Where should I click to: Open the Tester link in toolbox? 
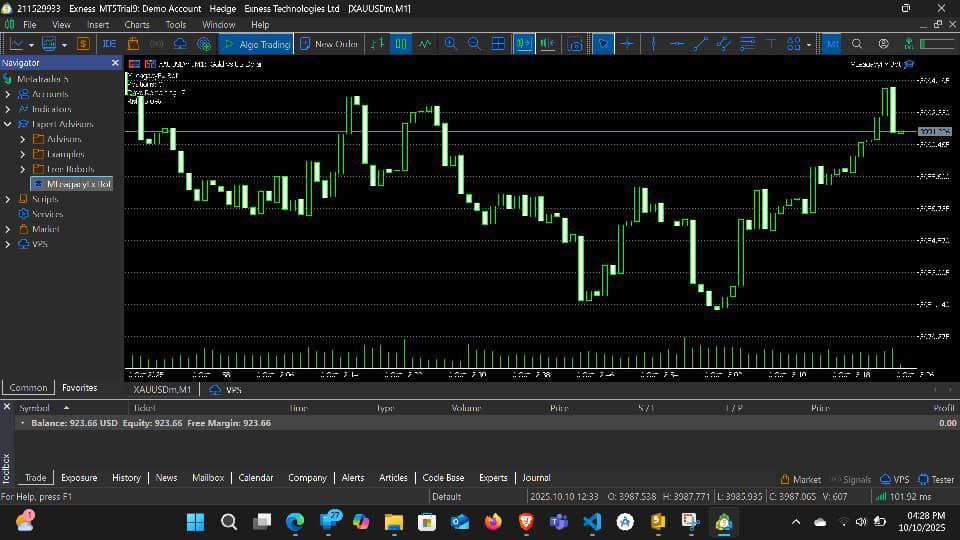coord(936,479)
